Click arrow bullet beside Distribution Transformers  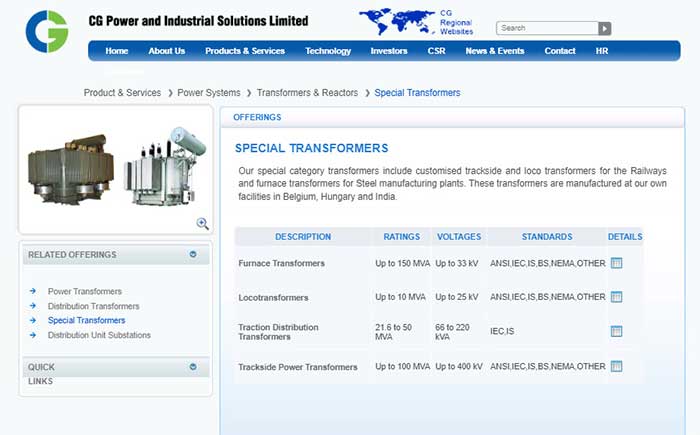pos(33,306)
